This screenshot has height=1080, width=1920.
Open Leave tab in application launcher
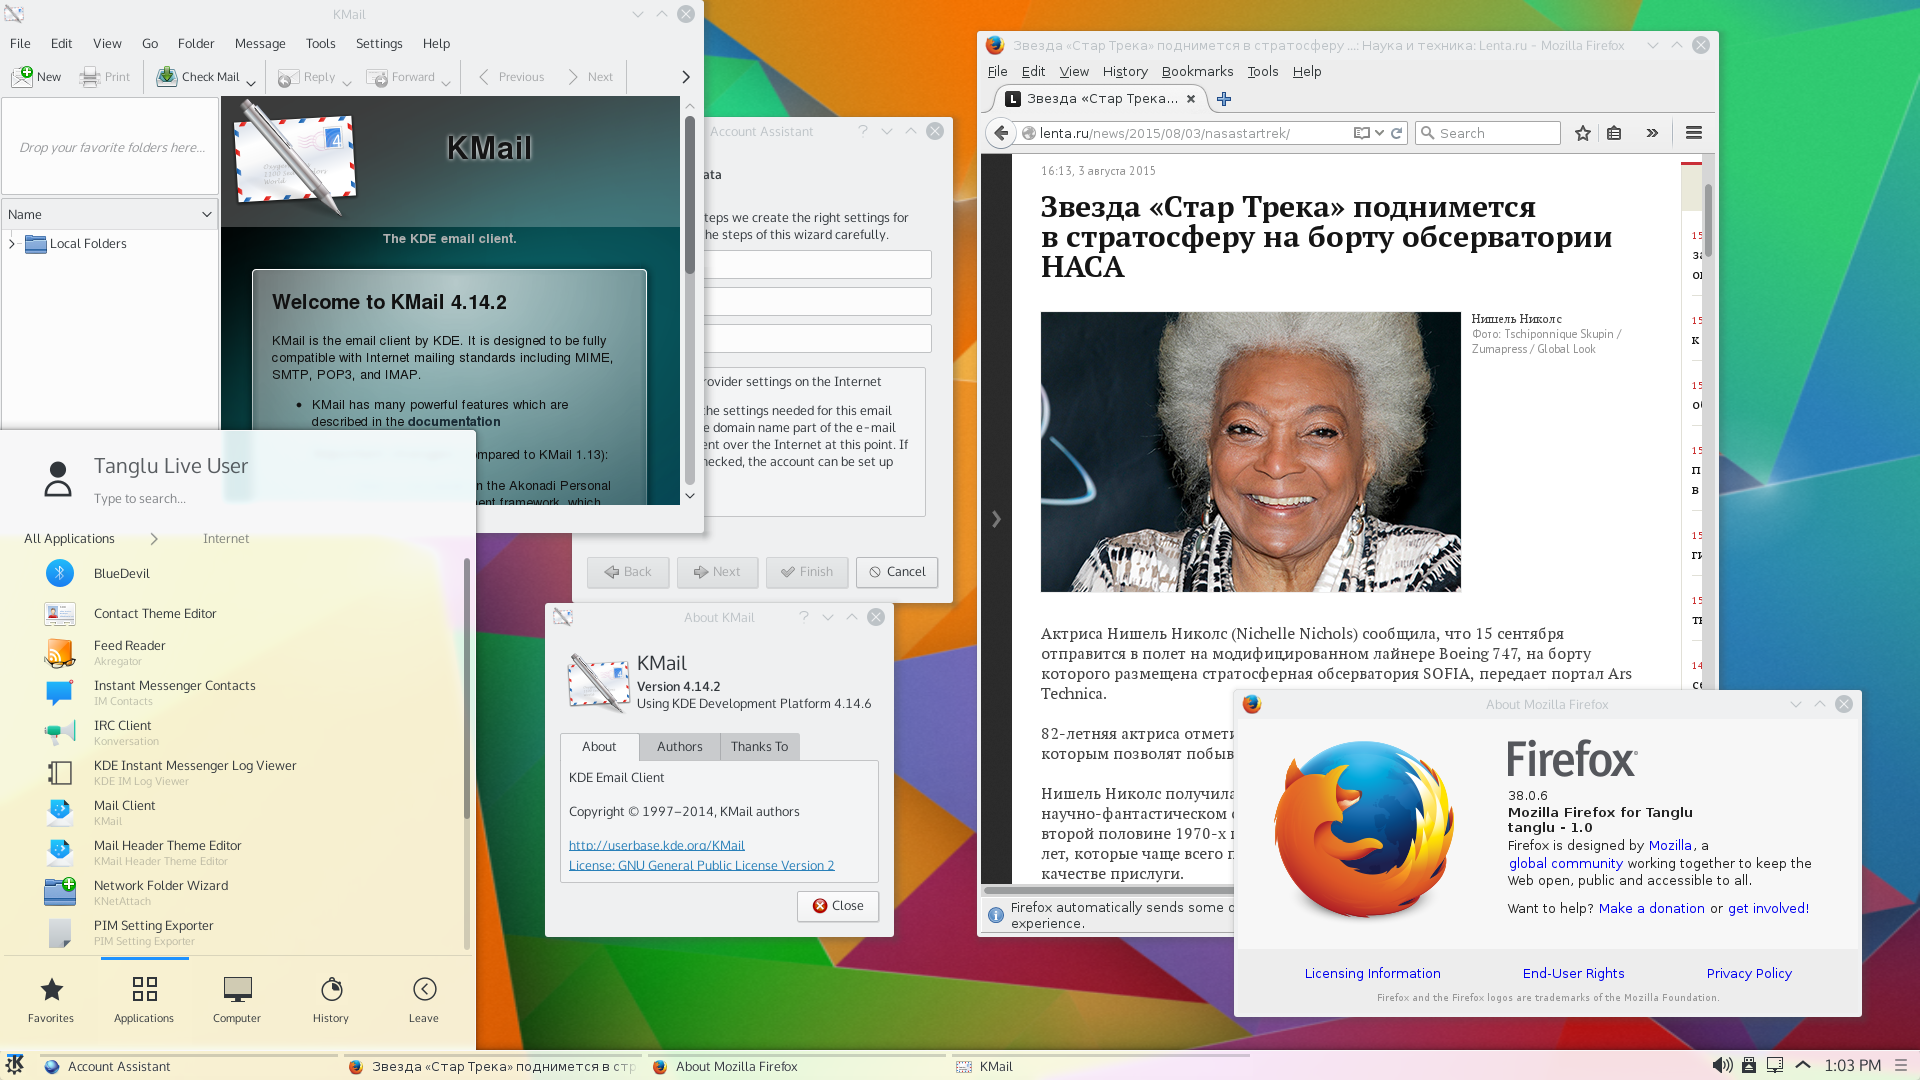(424, 1000)
